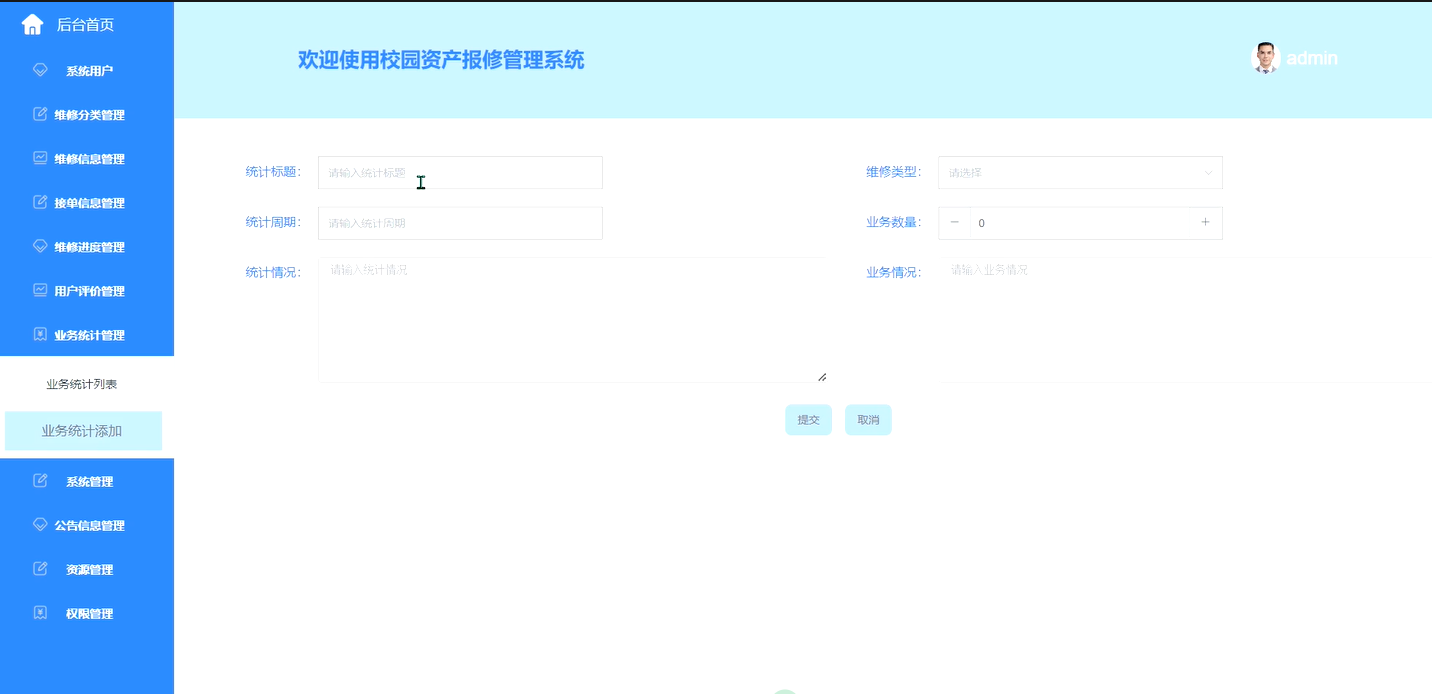Screen dimensions: 1432x694
Task: Click the 统计情况 field label
Action: 273,272
